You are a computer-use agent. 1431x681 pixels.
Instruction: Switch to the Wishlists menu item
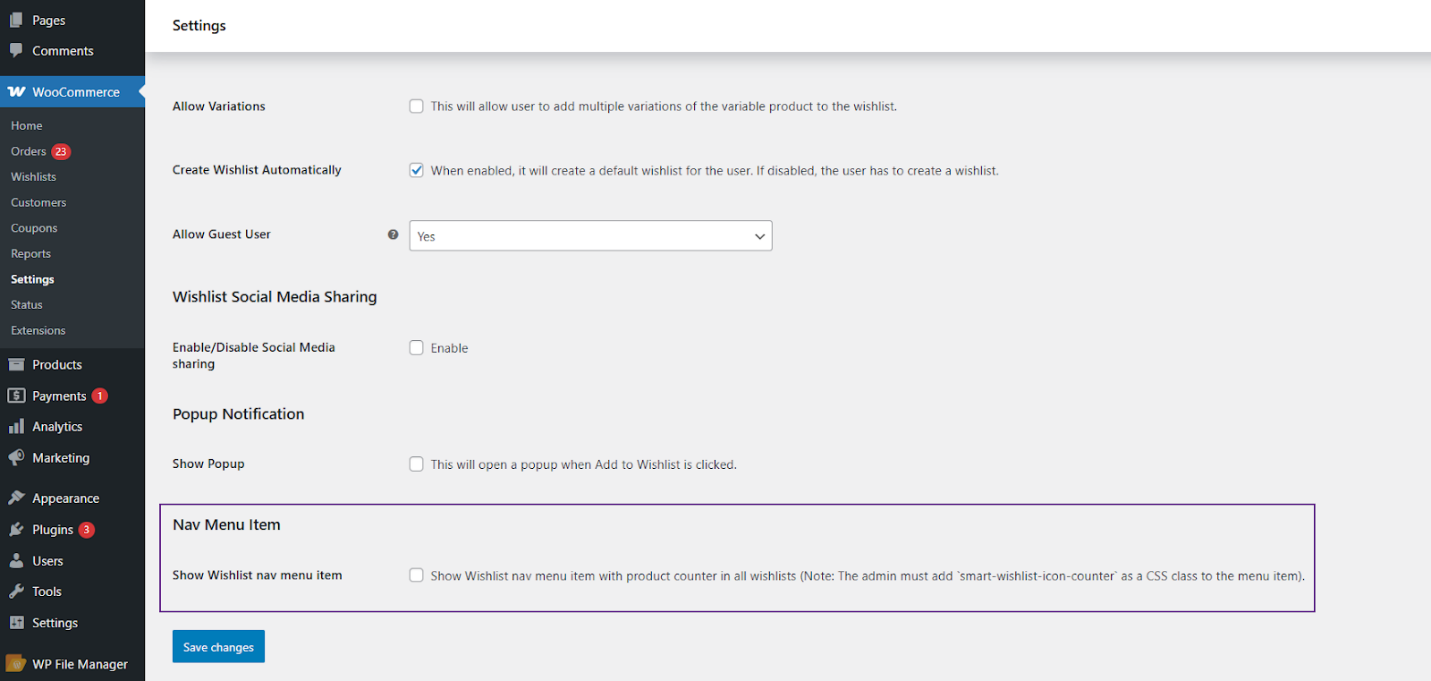pos(33,176)
